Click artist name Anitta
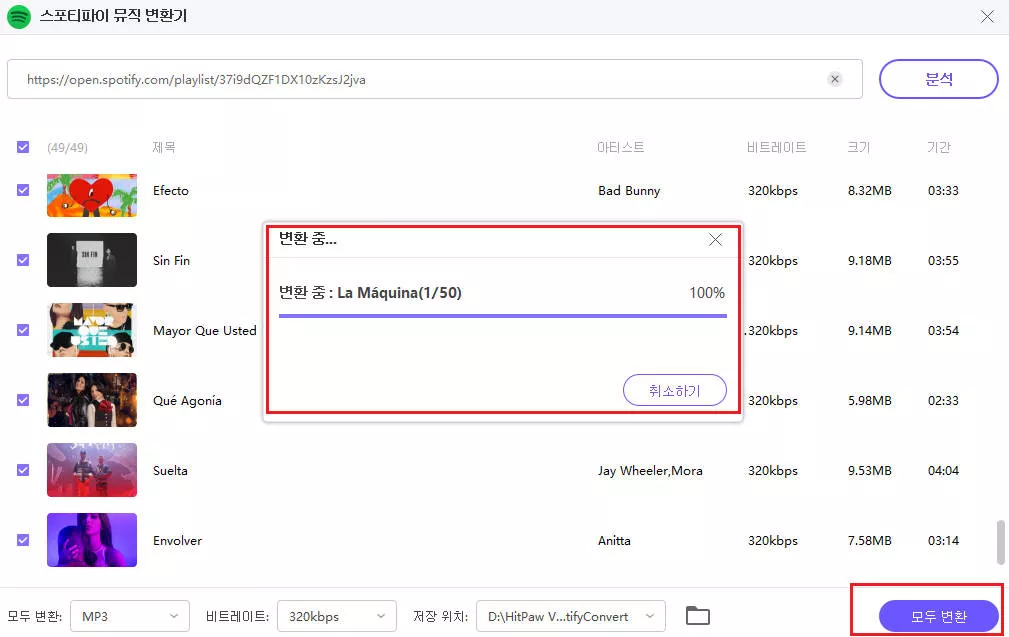Screen dimensions: 1009x637 [x=614, y=540]
